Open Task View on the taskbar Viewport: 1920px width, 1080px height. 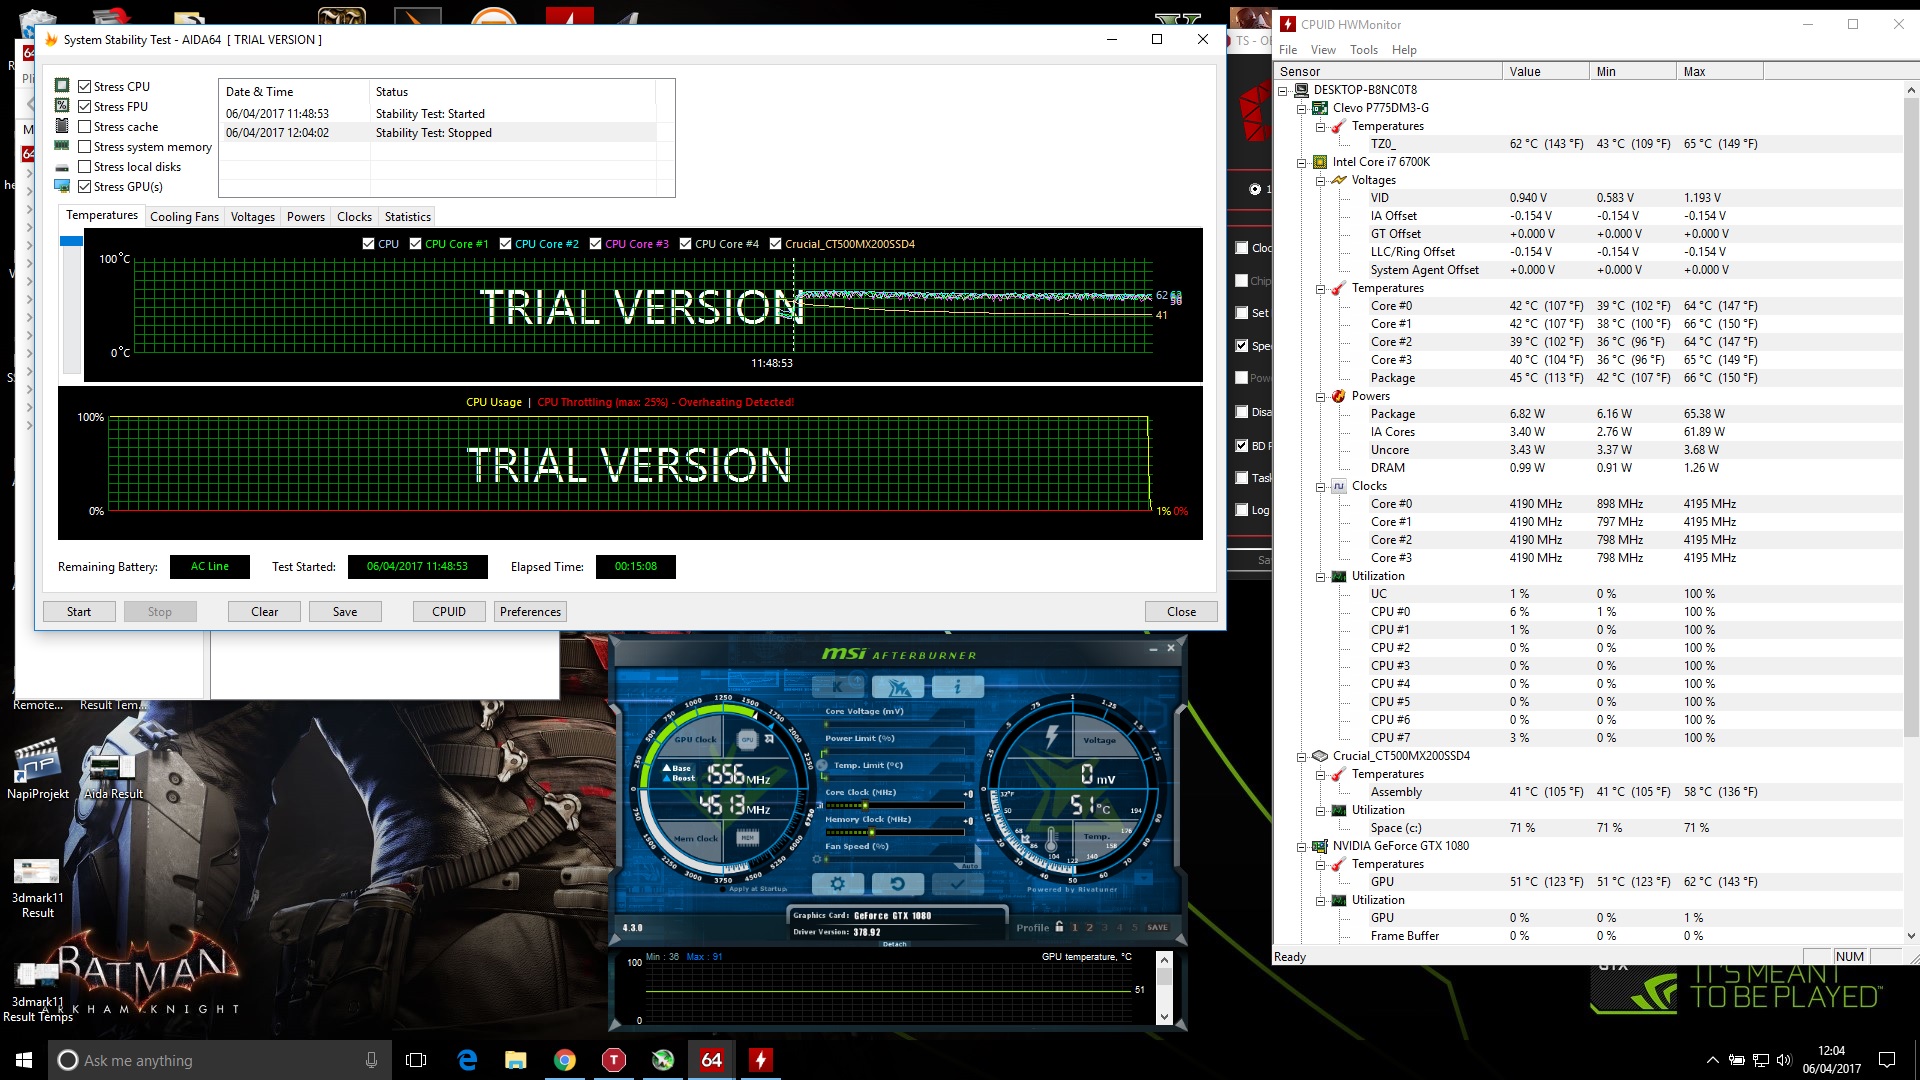[416, 1060]
